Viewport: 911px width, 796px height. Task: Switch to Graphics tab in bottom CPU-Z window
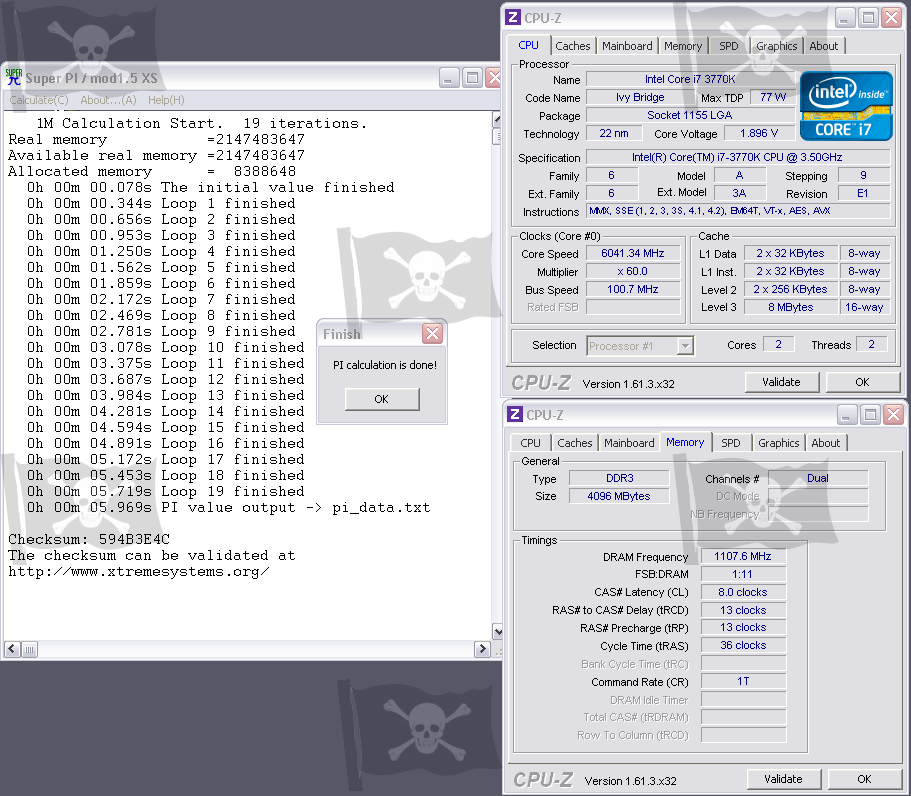779,443
